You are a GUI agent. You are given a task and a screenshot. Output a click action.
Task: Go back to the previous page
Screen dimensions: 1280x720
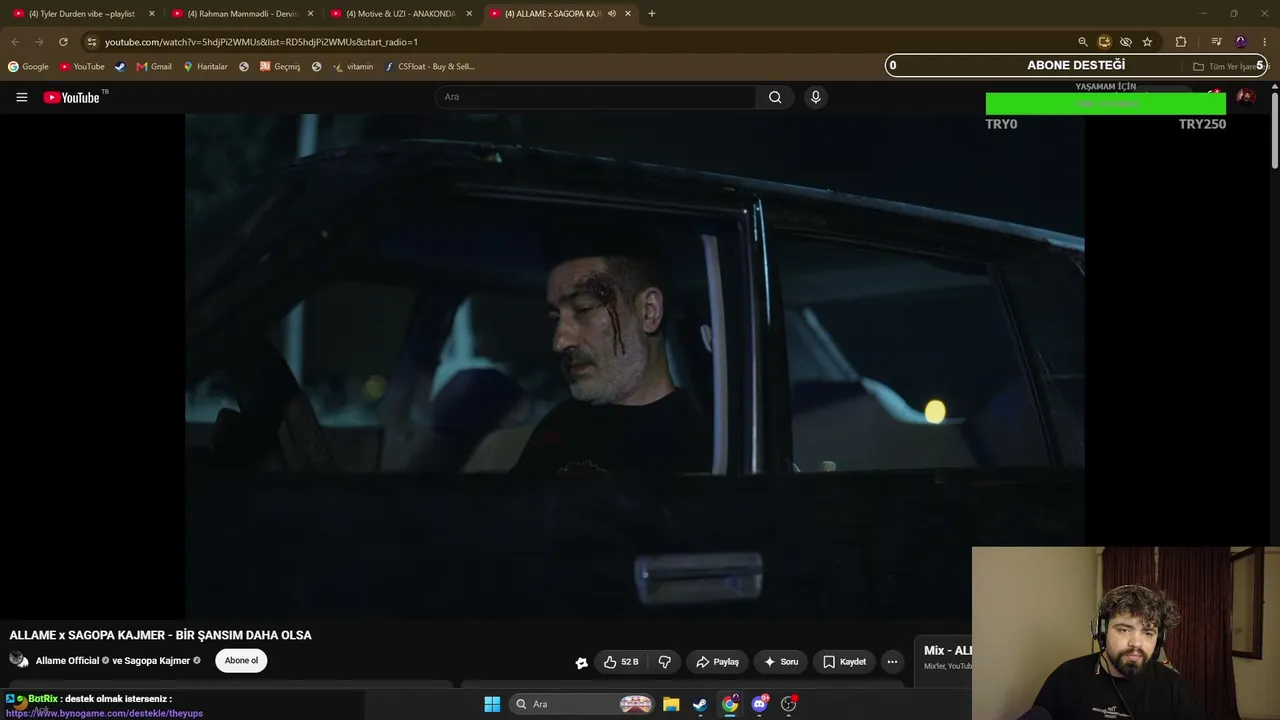point(15,42)
